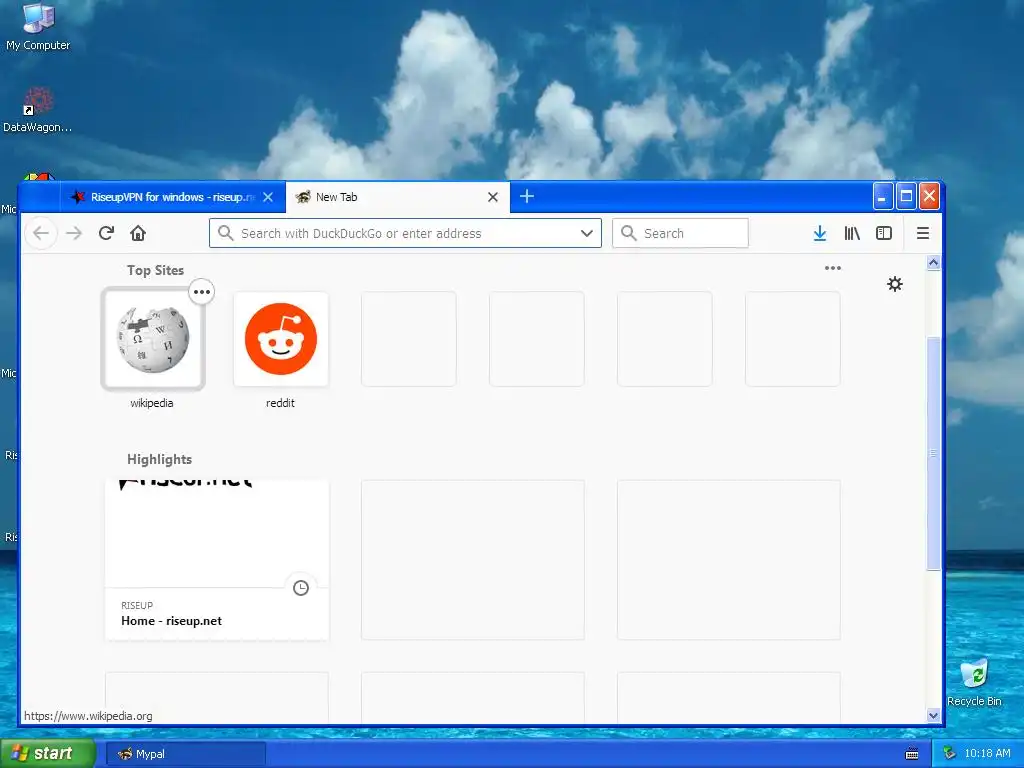This screenshot has width=1024, height=768.
Task: Close the RiseupVPN for windows tab
Action: pyautogui.click(x=268, y=197)
